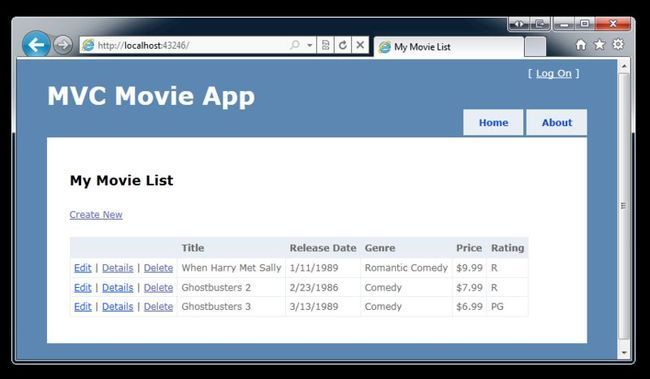Open the address bar dropdown arrow
The image size is (650, 379).
[310, 45]
